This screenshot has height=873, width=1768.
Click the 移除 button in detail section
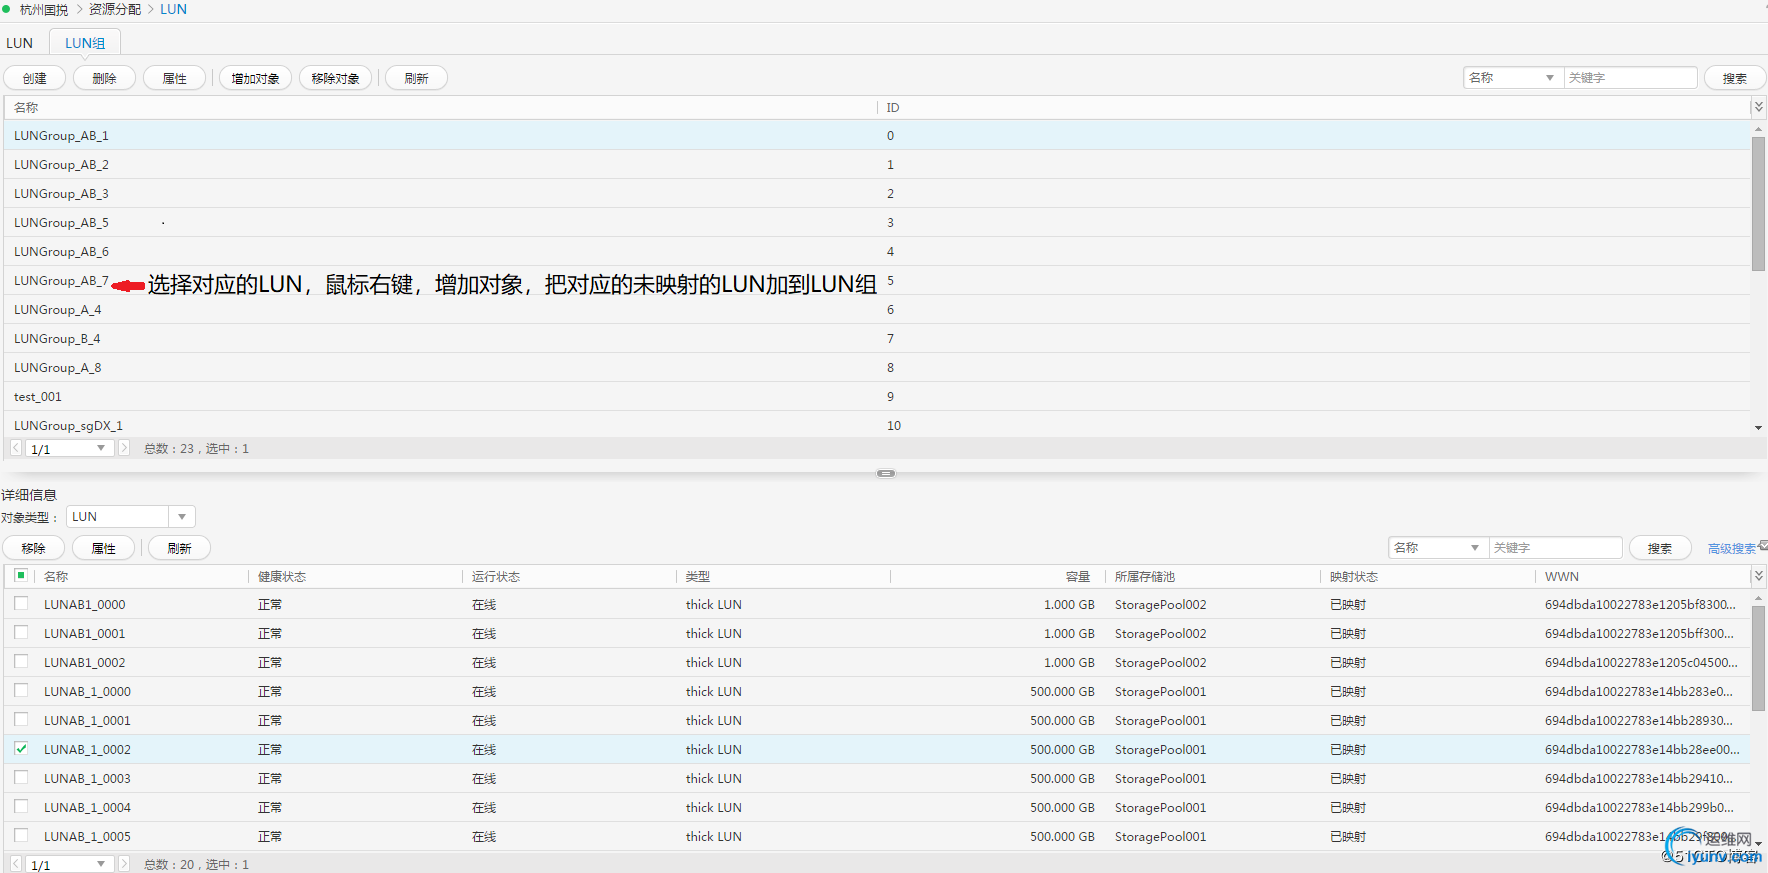tap(34, 548)
